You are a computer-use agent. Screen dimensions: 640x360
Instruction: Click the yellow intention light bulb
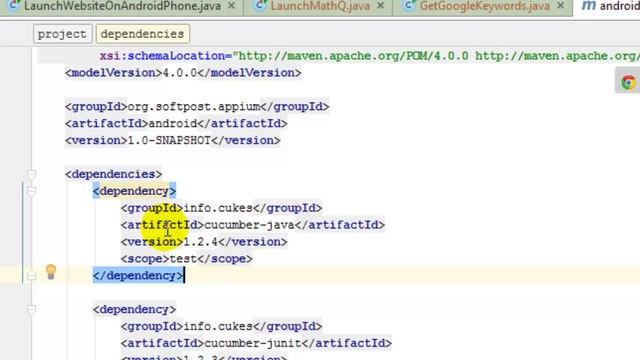[x=51, y=272]
